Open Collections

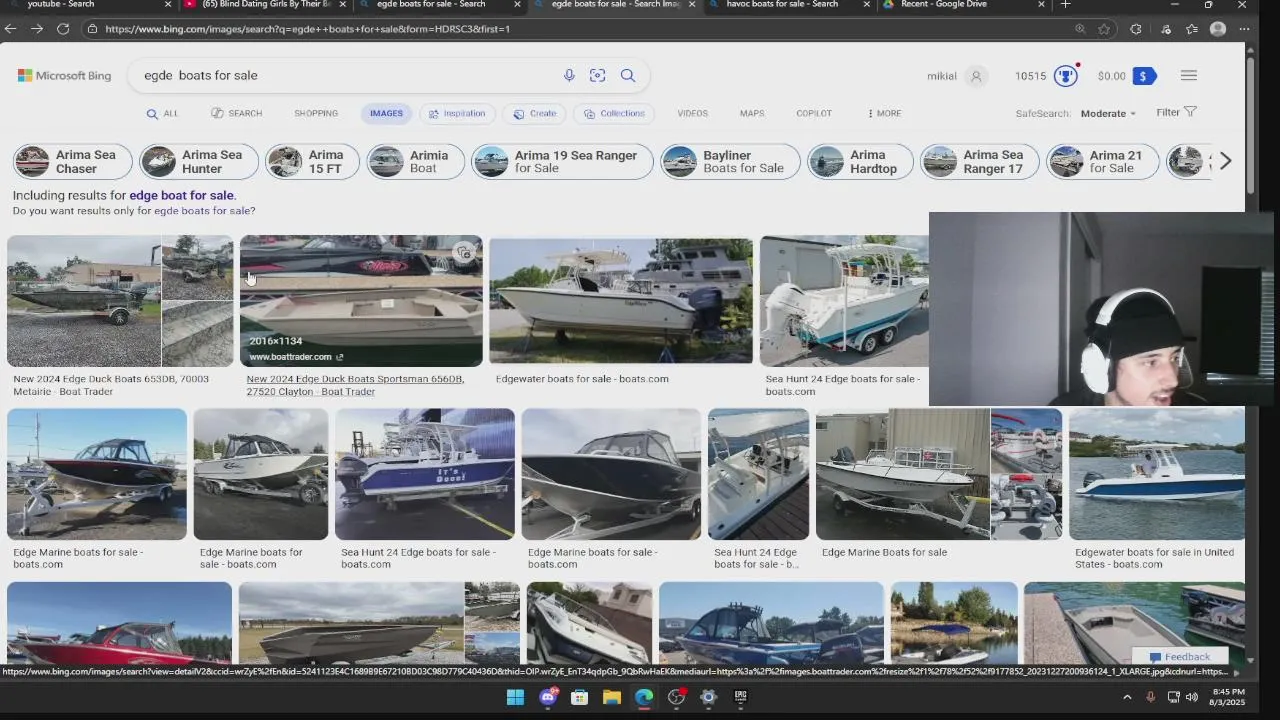click(x=614, y=113)
